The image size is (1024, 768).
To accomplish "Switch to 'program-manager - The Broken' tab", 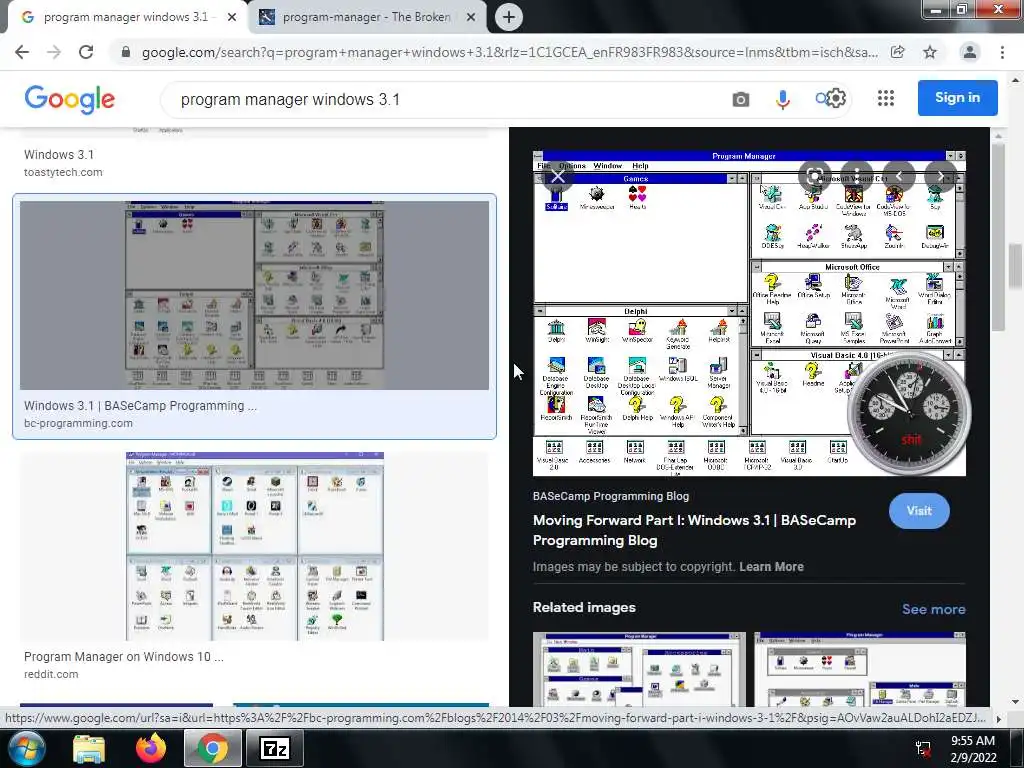I will (366, 17).
